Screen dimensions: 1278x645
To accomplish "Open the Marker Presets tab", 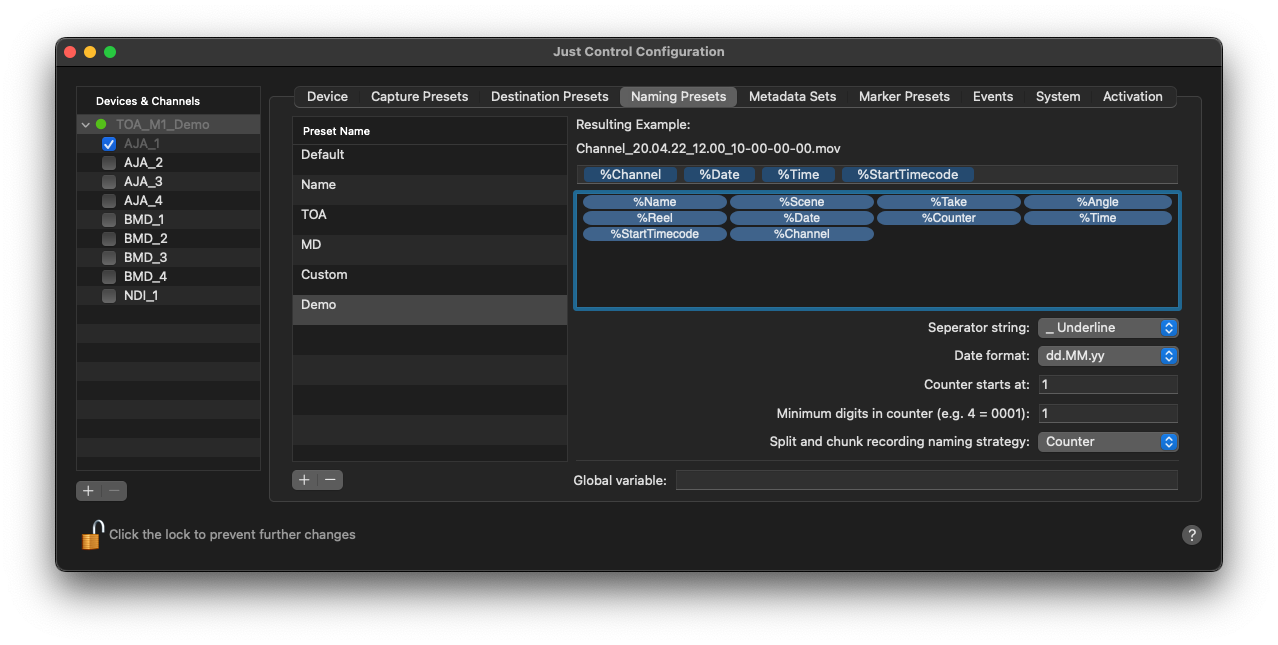I will (904, 97).
